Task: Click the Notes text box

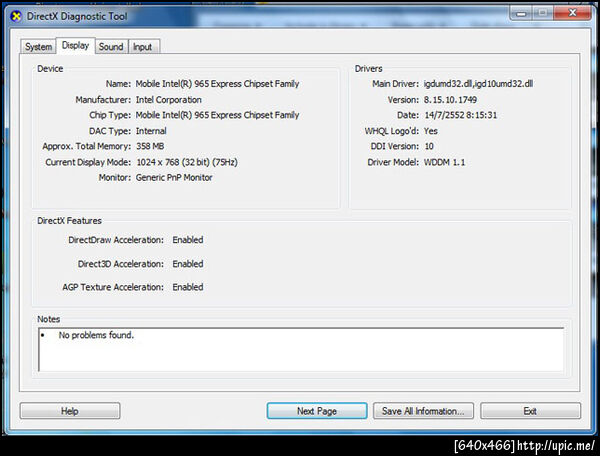Action: (301, 349)
